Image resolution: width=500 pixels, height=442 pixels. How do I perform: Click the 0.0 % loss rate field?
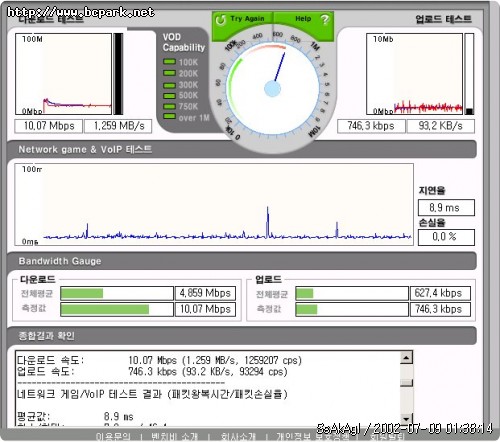(446, 237)
